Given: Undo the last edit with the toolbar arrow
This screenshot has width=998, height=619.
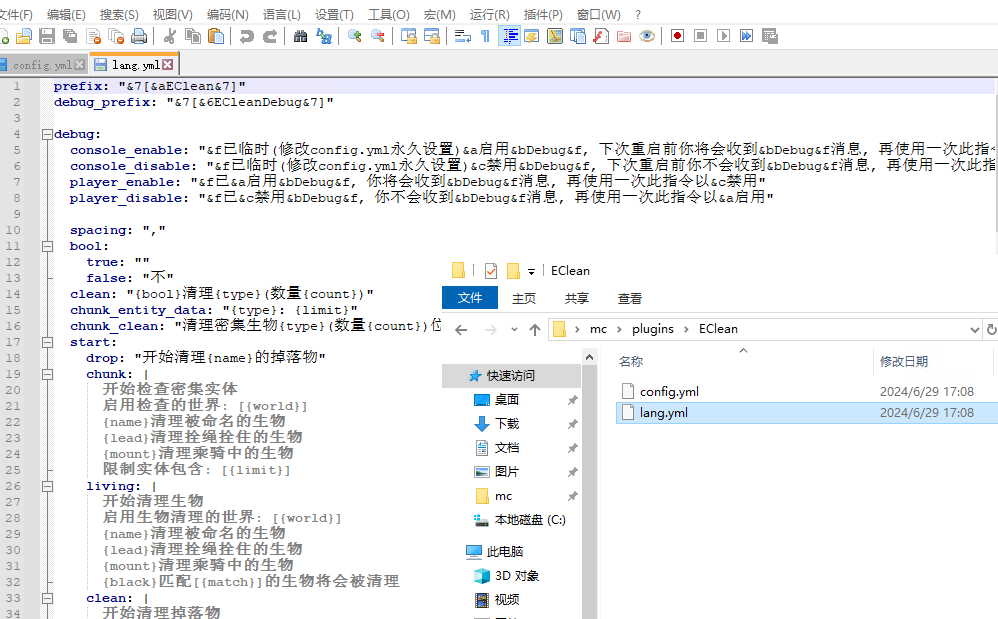Looking at the screenshot, I should coord(246,36).
